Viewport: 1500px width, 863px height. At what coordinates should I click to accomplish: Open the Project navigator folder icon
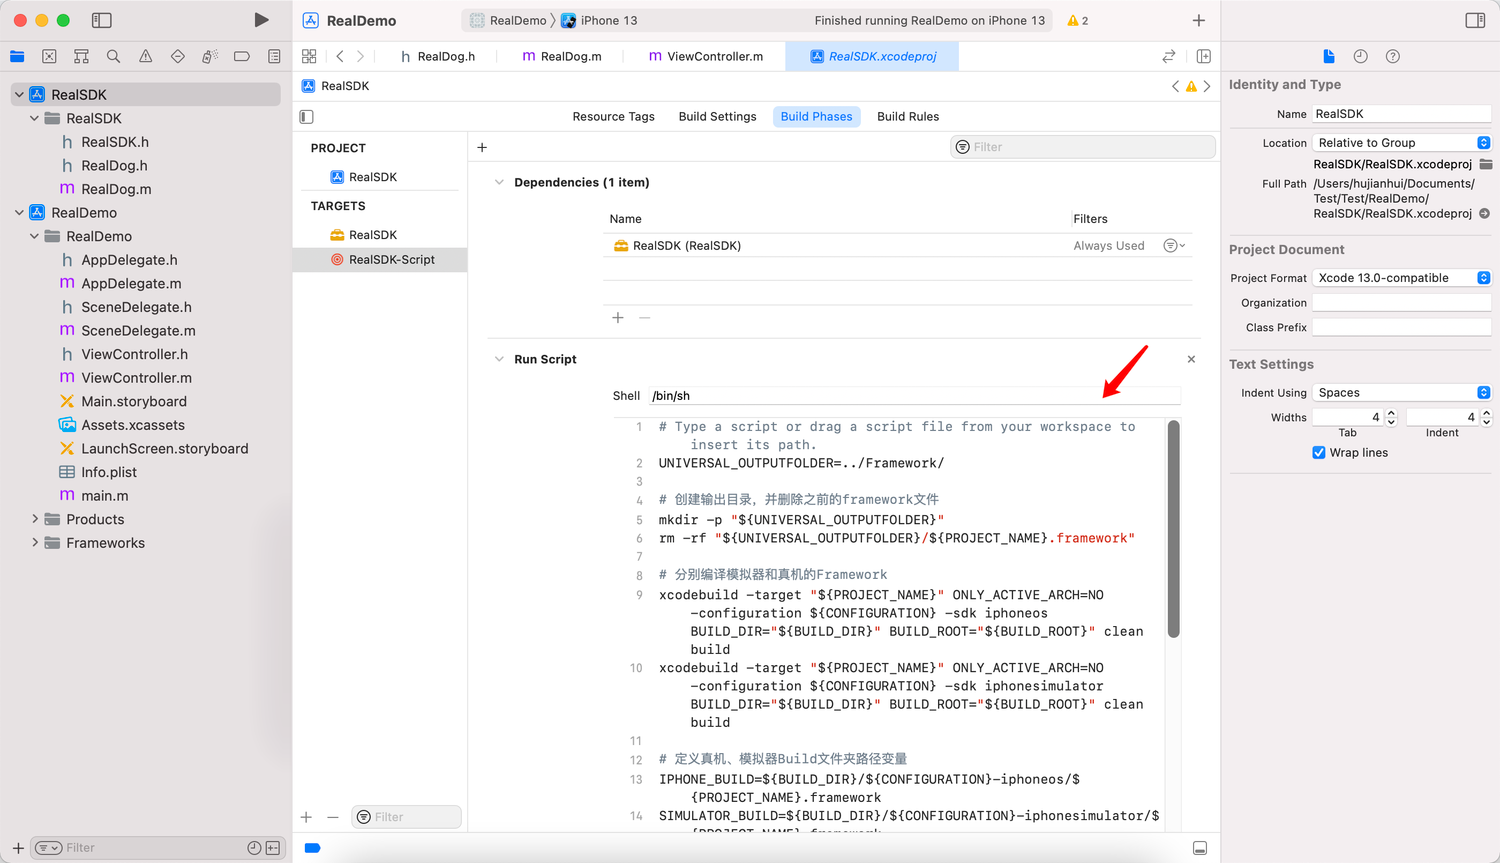17,57
